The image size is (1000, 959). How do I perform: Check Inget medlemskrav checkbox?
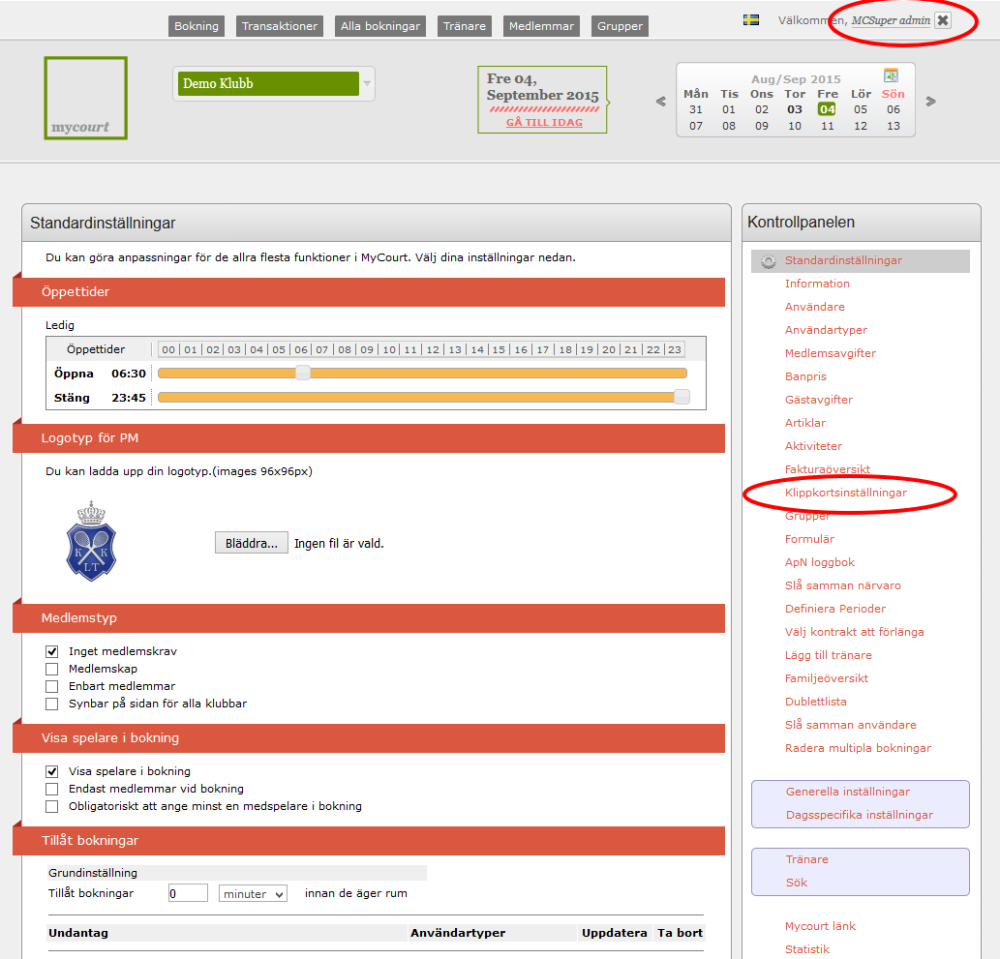tap(52, 652)
